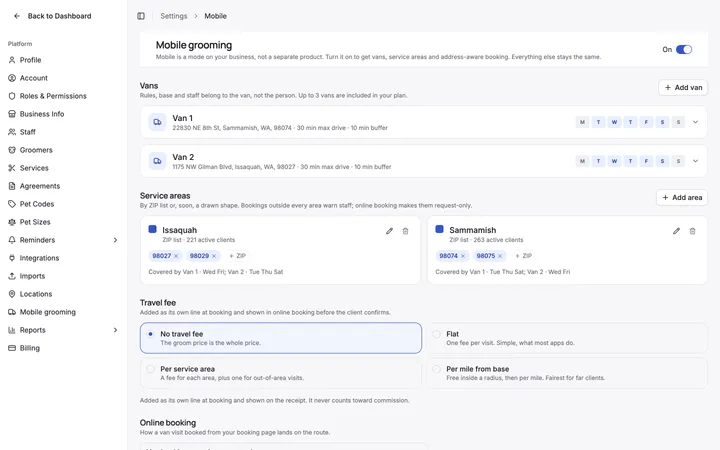Screen dimensions: 720x450
Task: Delete the Issaquah area with trash icon
Action: (405, 231)
